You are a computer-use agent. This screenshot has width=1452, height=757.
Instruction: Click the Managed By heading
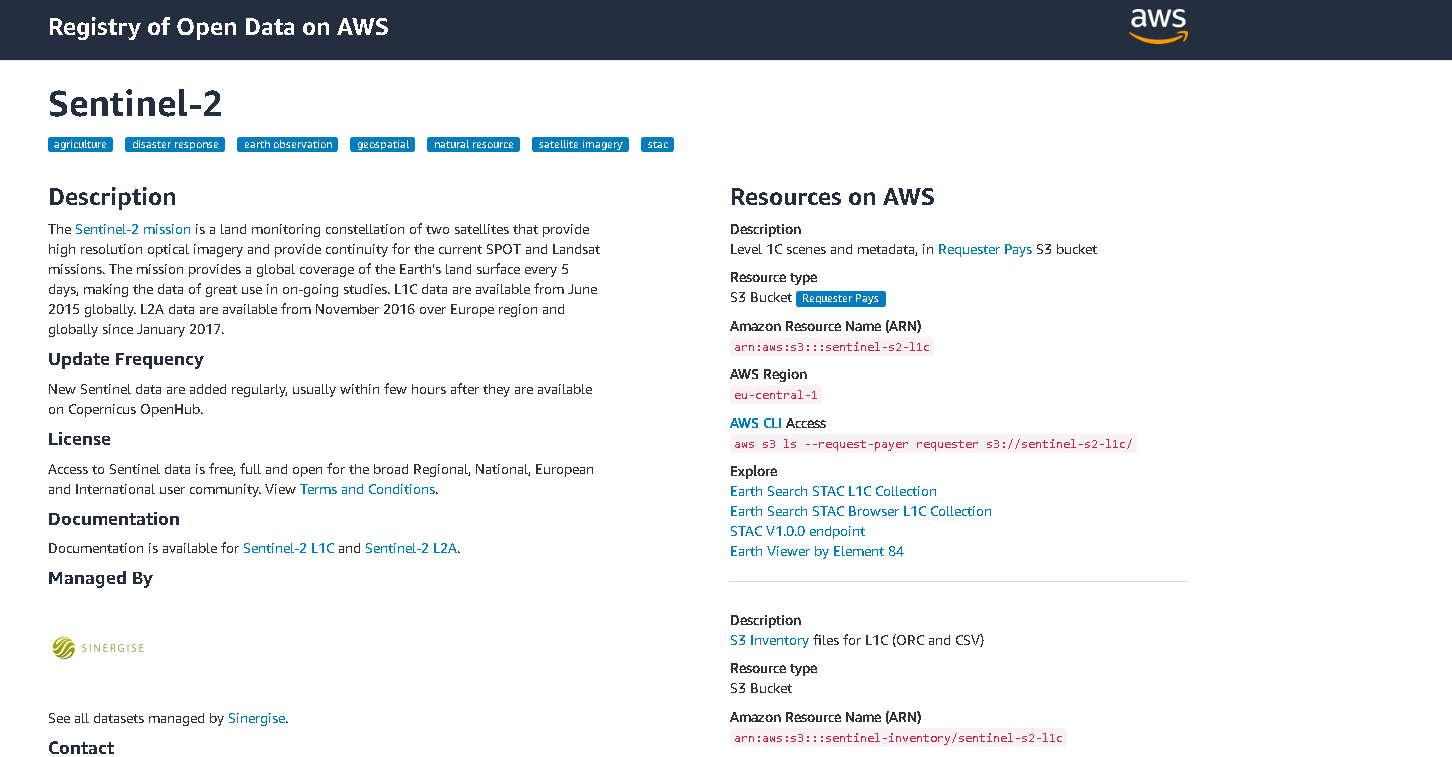click(x=100, y=578)
